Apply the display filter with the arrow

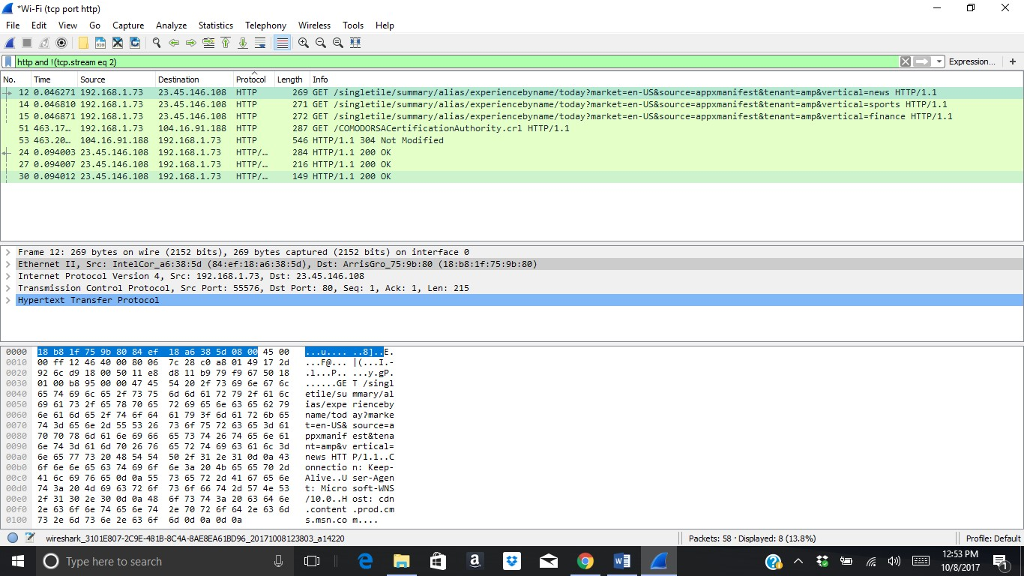pyautogui.click(x=922, y=62)
